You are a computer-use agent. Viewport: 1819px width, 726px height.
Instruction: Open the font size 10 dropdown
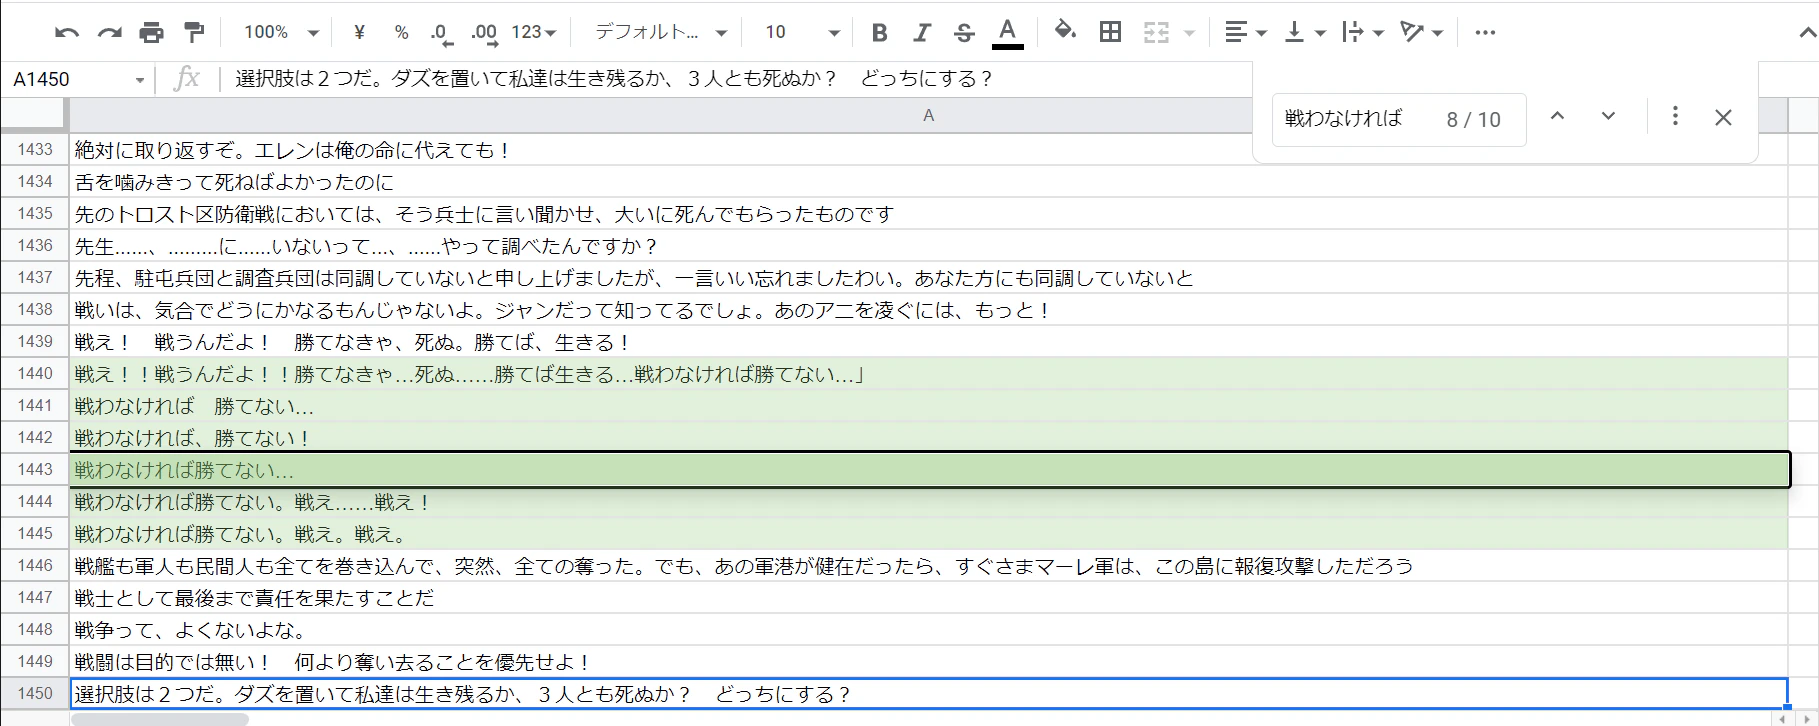point(802,33)
